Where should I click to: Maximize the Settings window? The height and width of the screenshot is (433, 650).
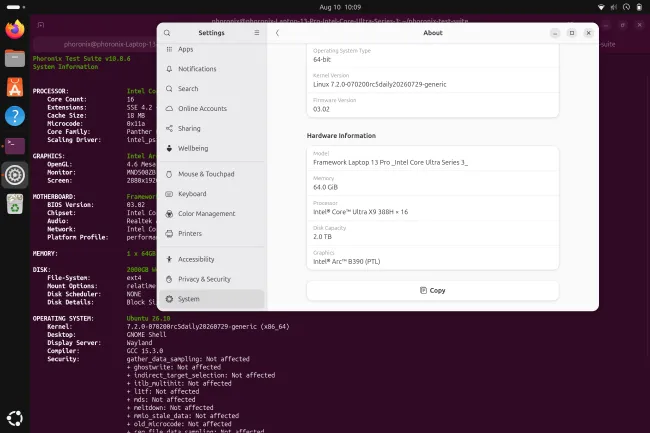(x=572, y=33)
